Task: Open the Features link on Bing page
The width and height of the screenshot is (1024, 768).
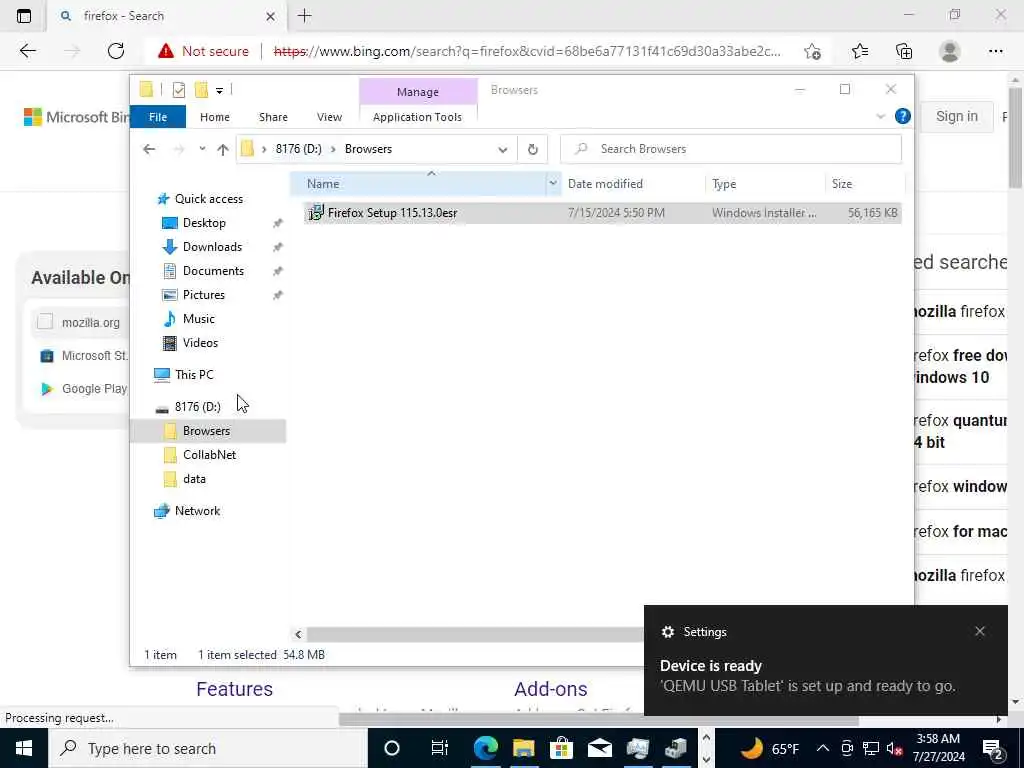Action: coord(234,689)
